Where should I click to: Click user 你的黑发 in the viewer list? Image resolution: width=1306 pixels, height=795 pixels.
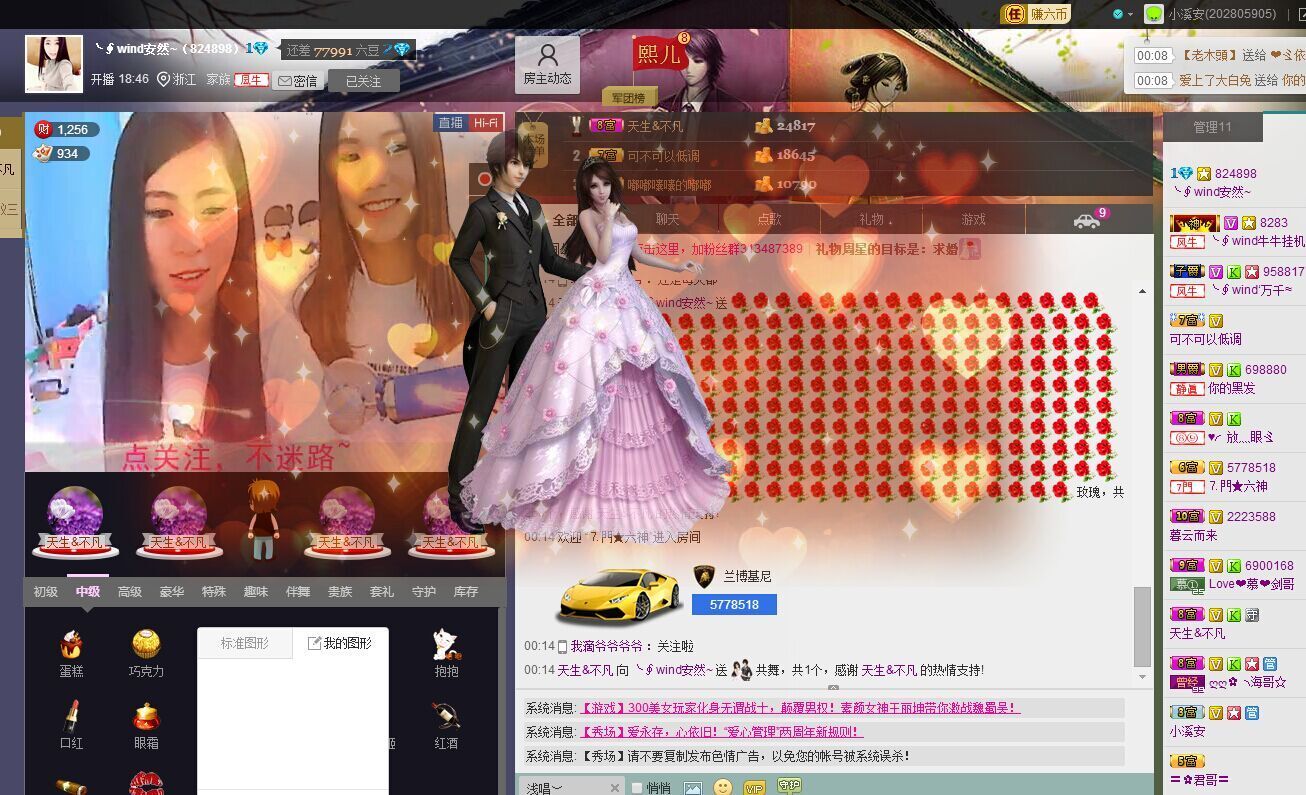click(1231, 388)
